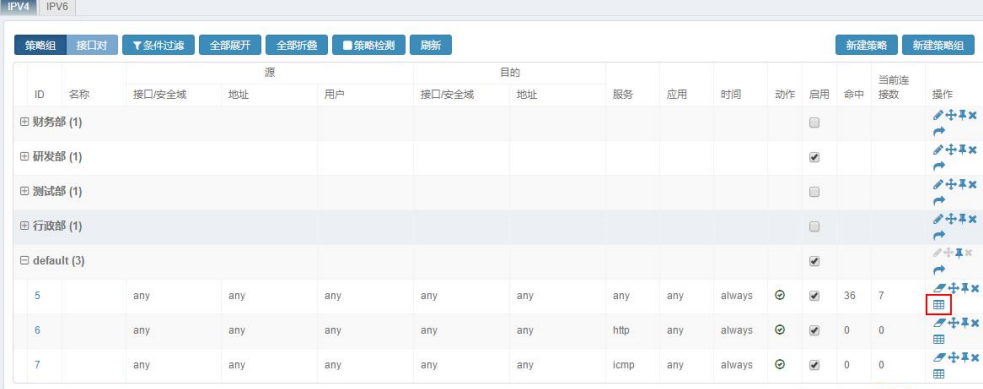Click the 新建策略 button

tap(866, 45)
